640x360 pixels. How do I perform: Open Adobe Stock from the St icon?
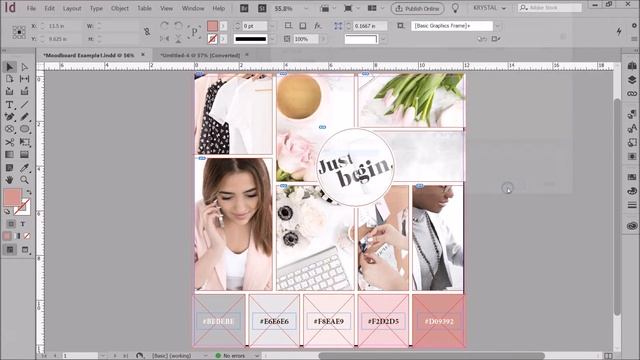[x=262, y=8]
